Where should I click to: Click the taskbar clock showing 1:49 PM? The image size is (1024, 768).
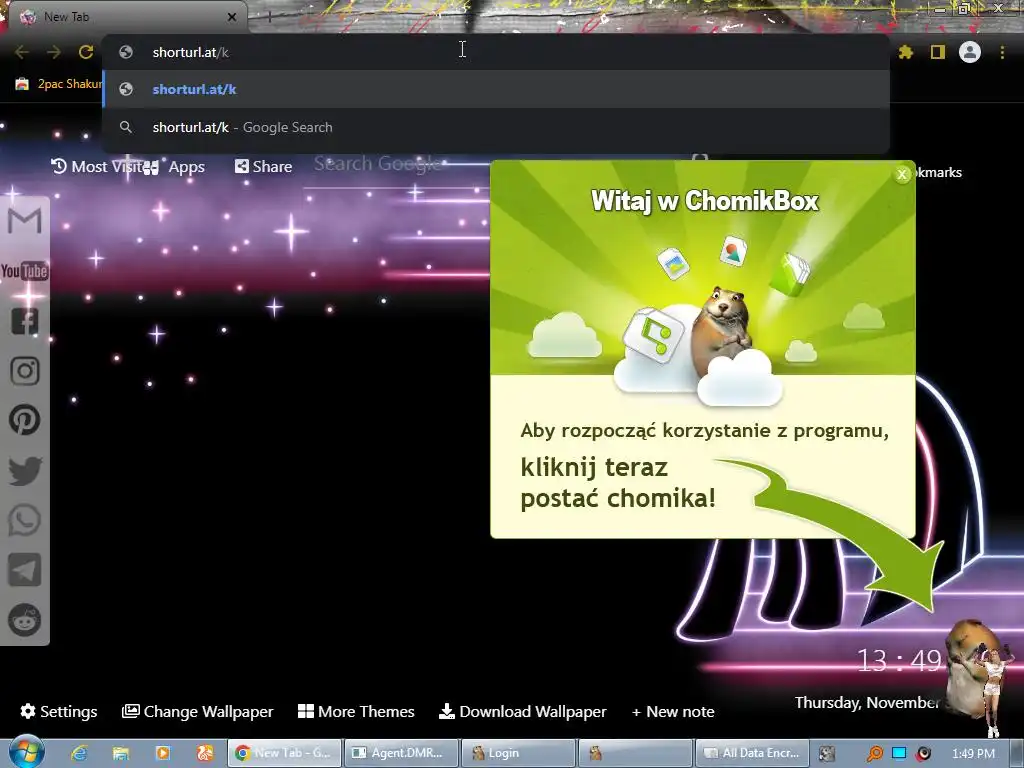click(x=974, y=753)
